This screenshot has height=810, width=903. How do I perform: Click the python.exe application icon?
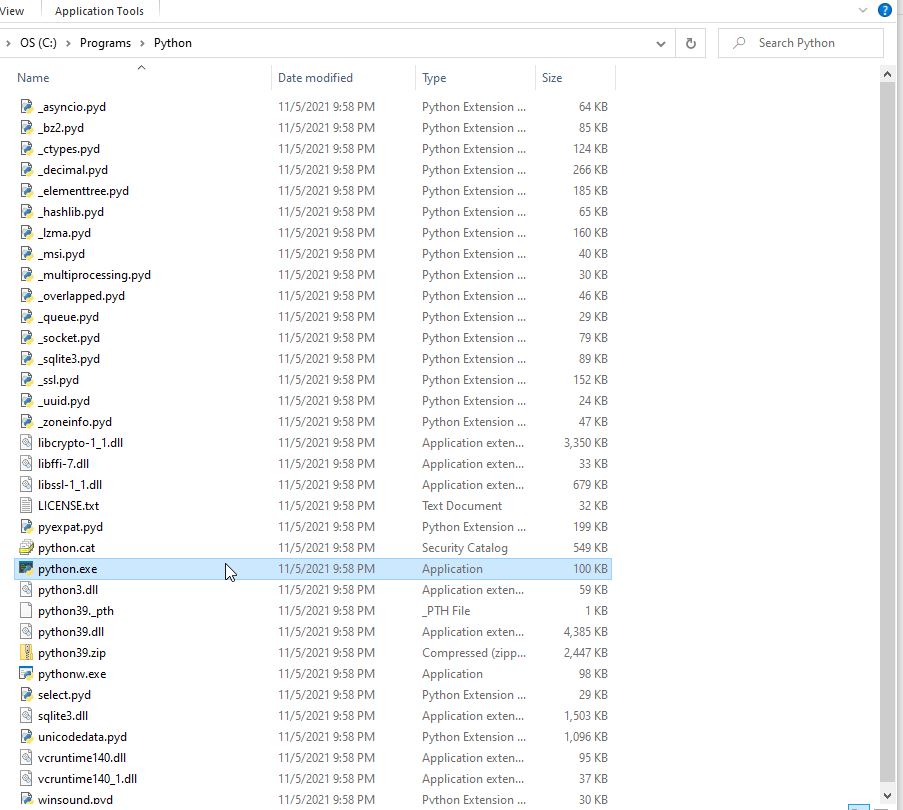tap(26, 568)
